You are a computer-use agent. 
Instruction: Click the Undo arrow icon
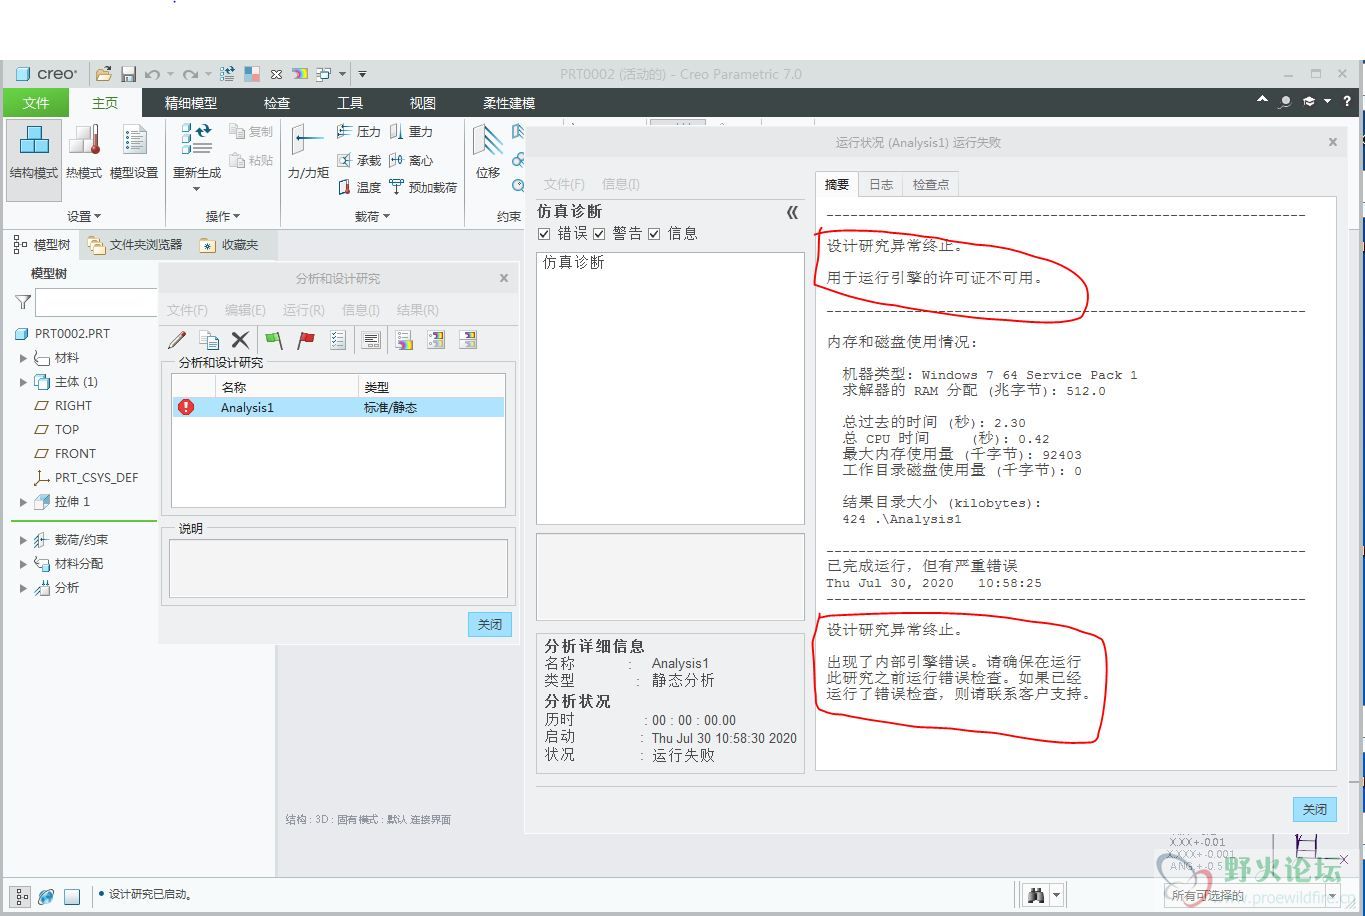tap(152, 74)
